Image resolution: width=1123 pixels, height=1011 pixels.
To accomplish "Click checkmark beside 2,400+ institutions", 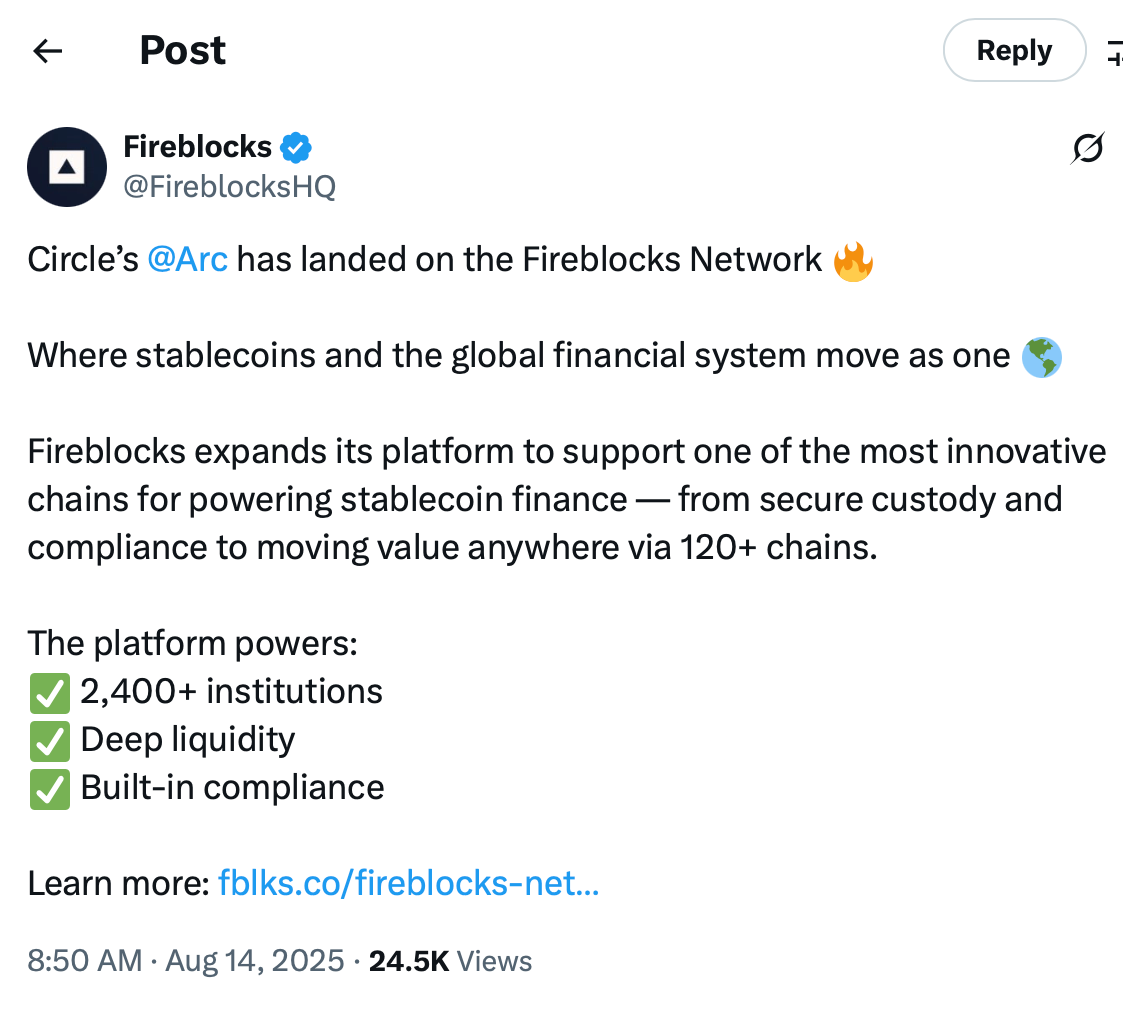I will tap(49, 692).
